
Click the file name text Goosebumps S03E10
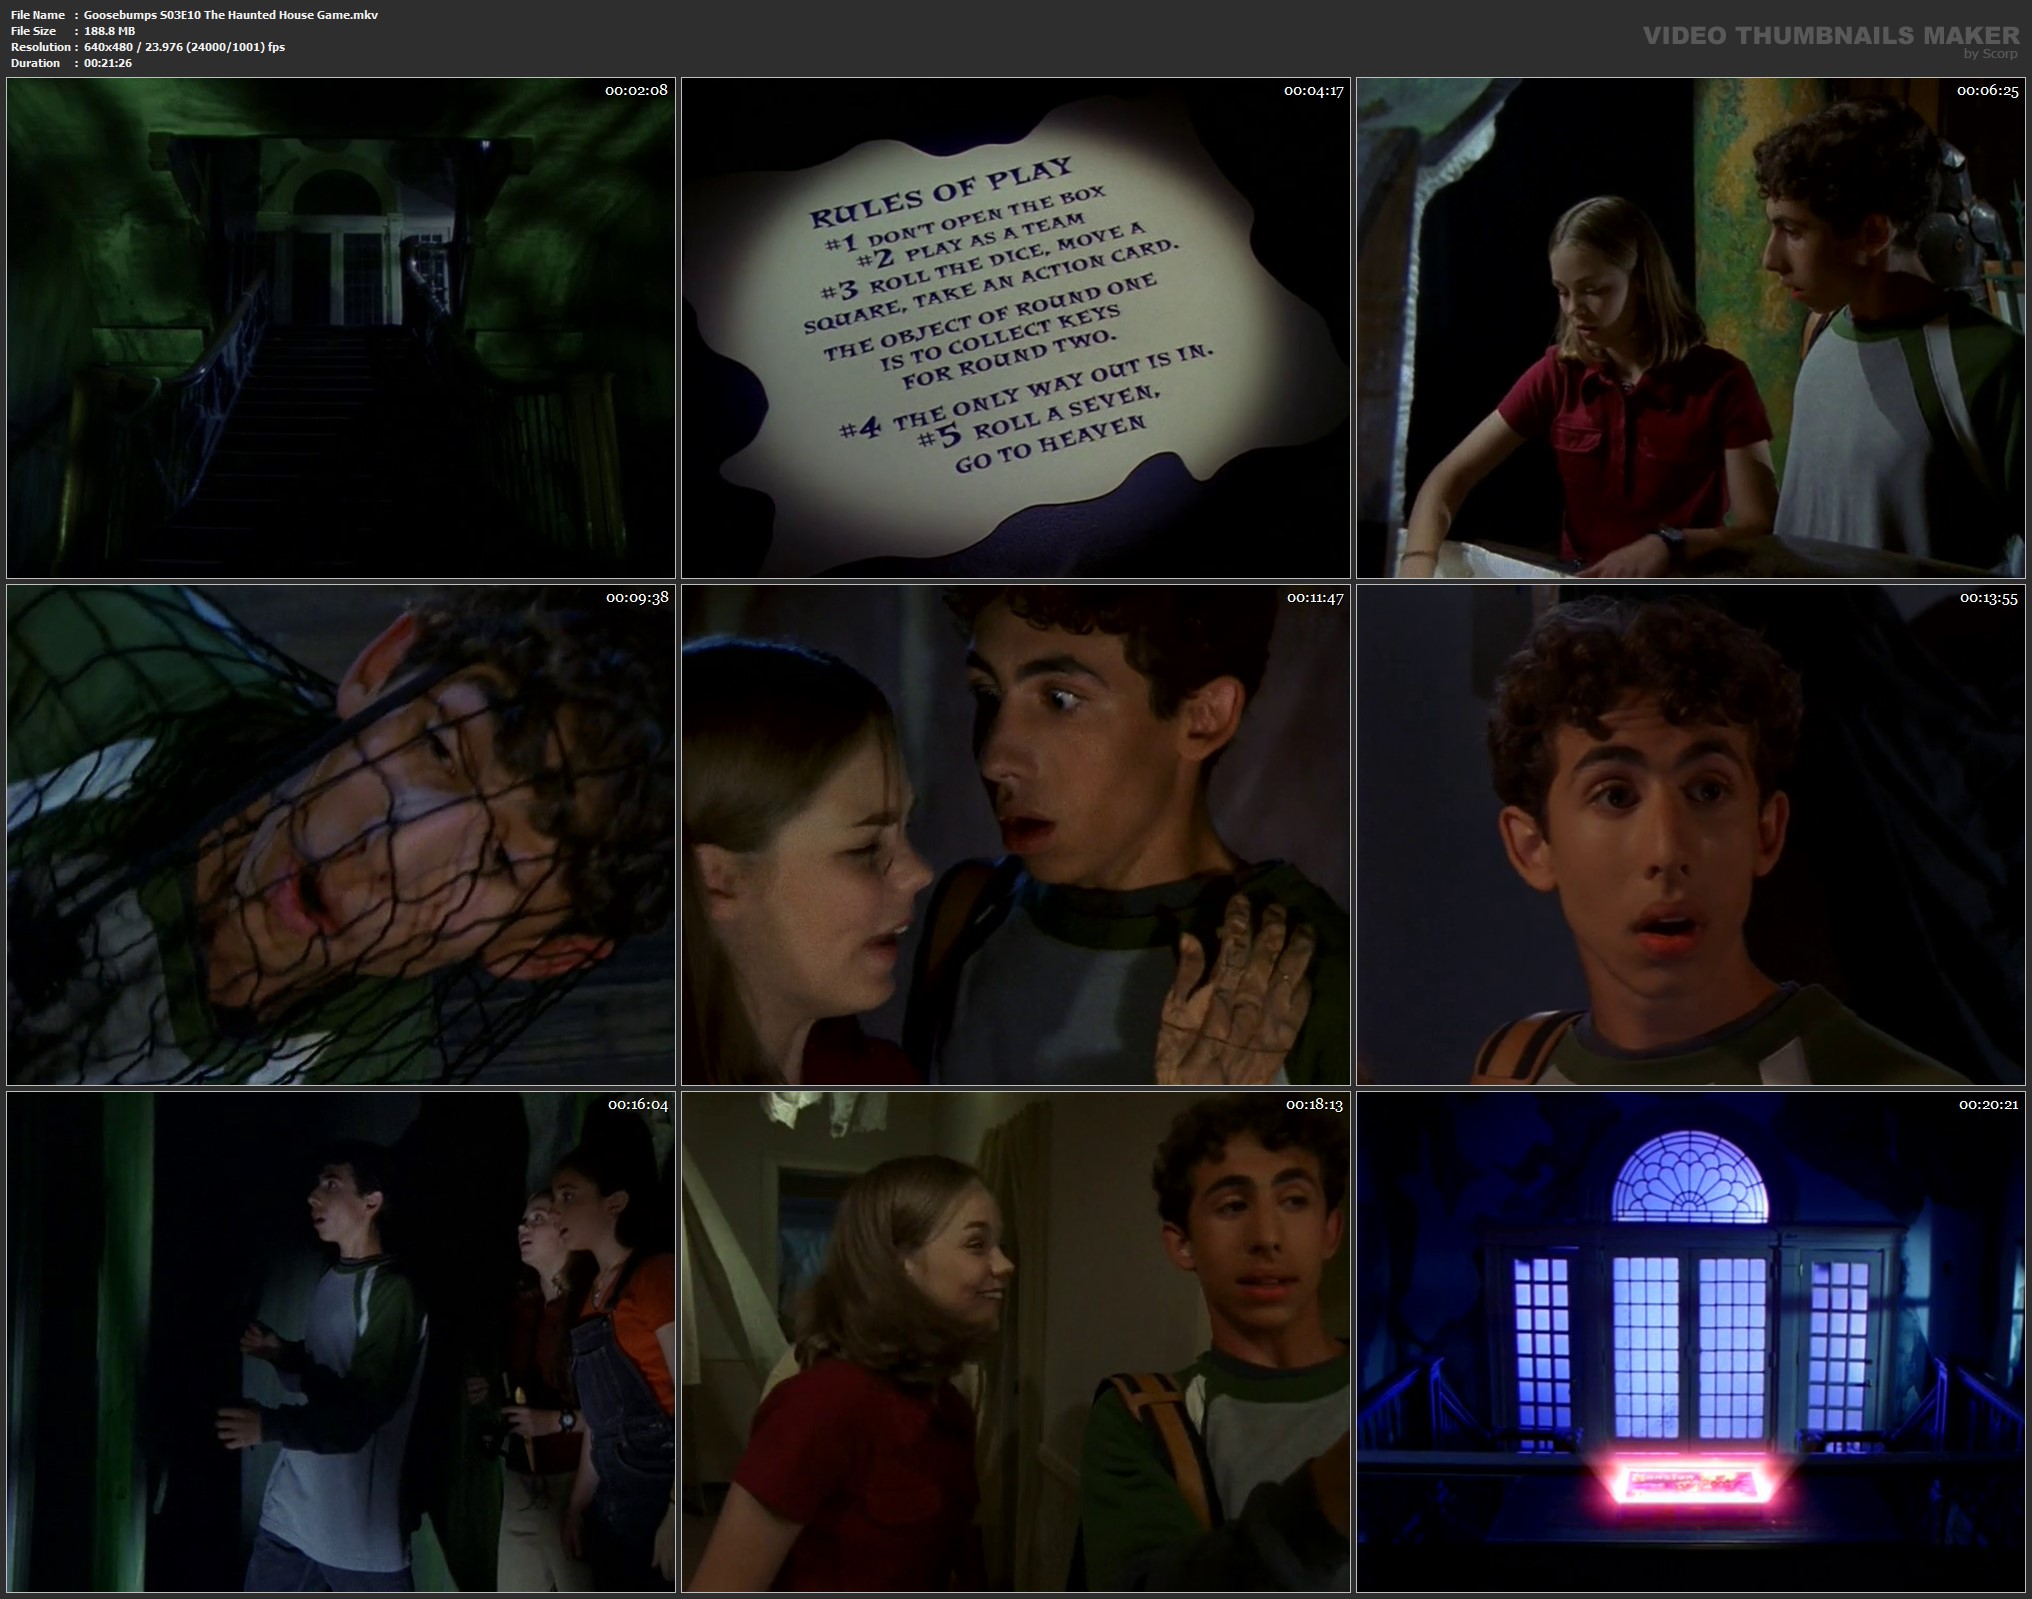(x=231, y=15)
